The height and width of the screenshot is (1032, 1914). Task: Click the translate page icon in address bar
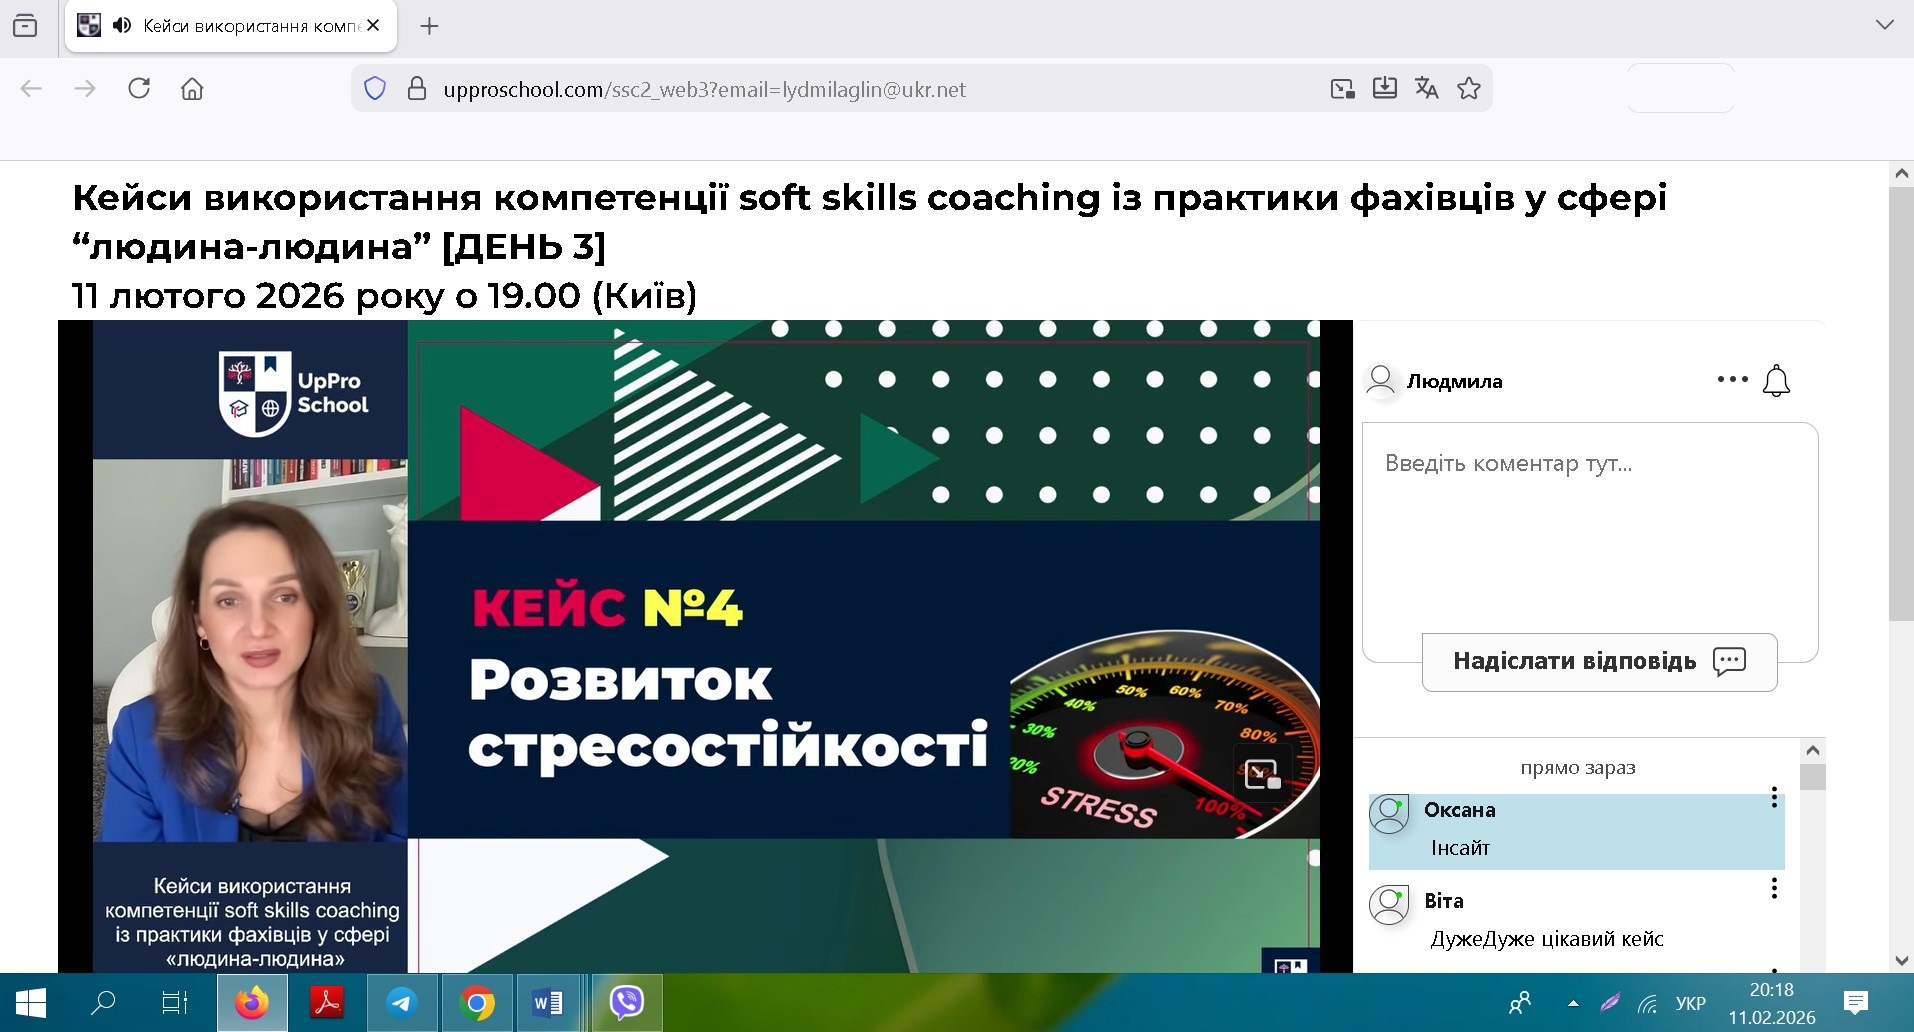click(1426, 89)
